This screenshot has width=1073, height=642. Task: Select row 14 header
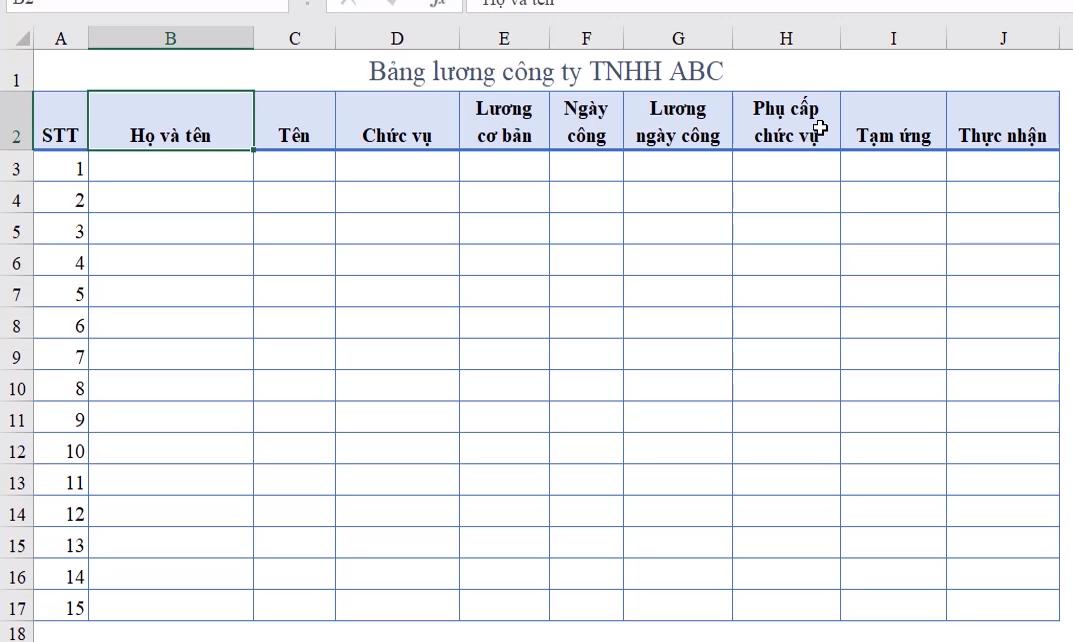16,512
